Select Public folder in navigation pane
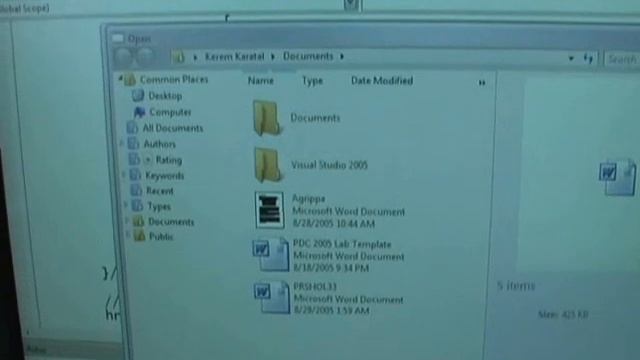The width and height of the screenshot is (640, 360). [161, 237]
